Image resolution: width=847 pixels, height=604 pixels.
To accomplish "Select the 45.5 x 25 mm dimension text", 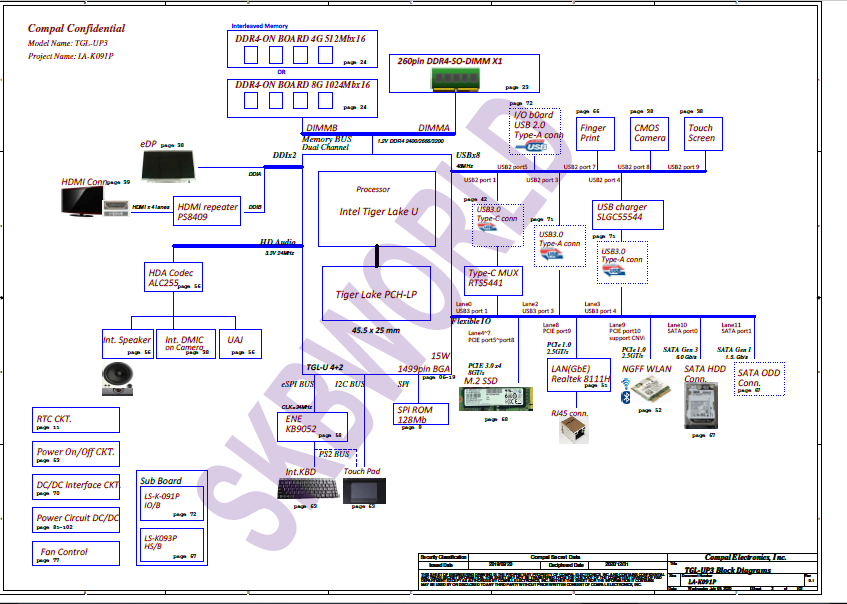I will (x=376, y=330).
